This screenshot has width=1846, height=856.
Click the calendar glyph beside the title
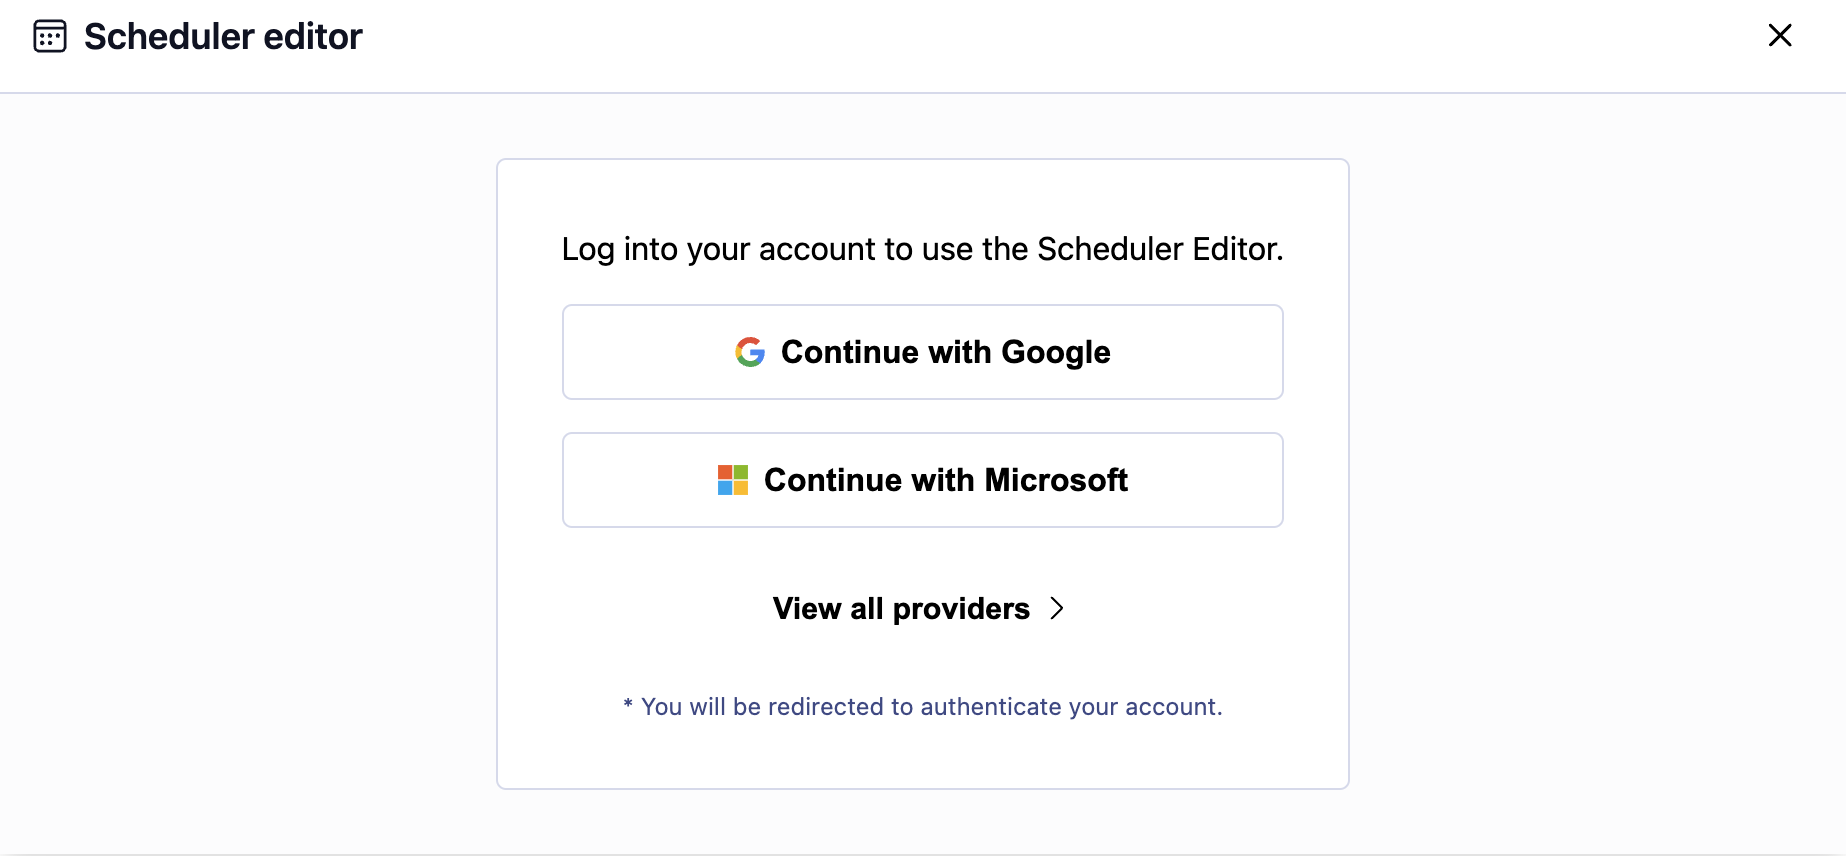pyautogui.click(x=49, y=35)
